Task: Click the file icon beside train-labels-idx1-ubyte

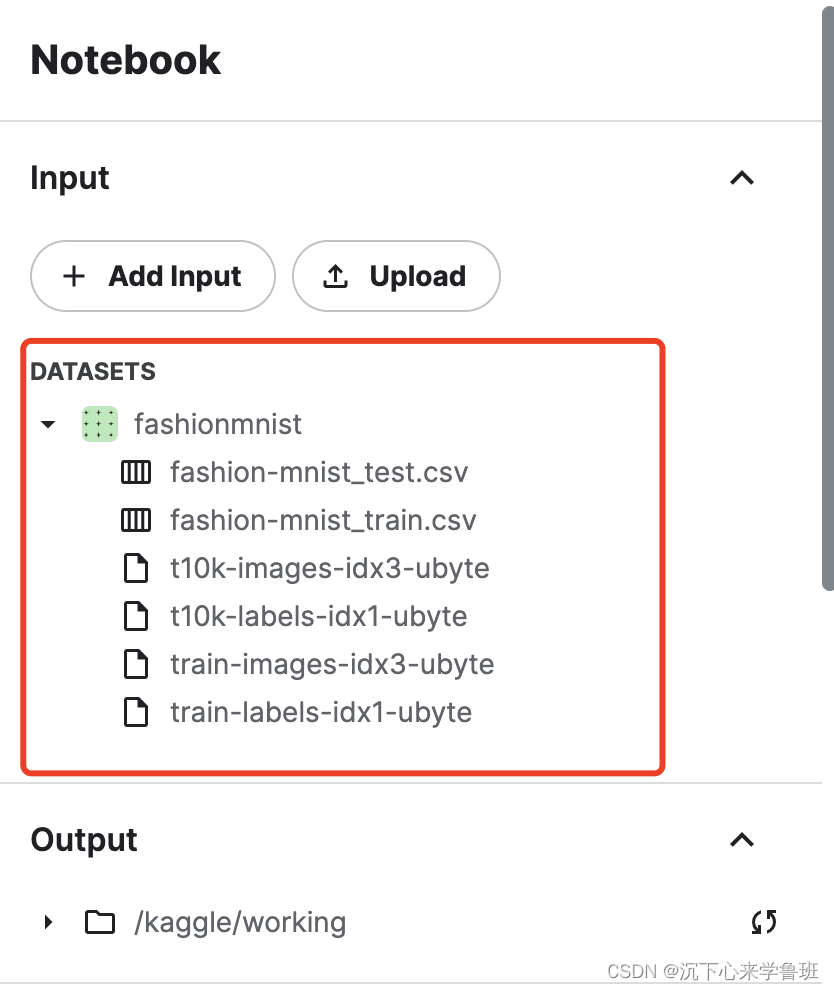Action: click(x=136, y=712)
